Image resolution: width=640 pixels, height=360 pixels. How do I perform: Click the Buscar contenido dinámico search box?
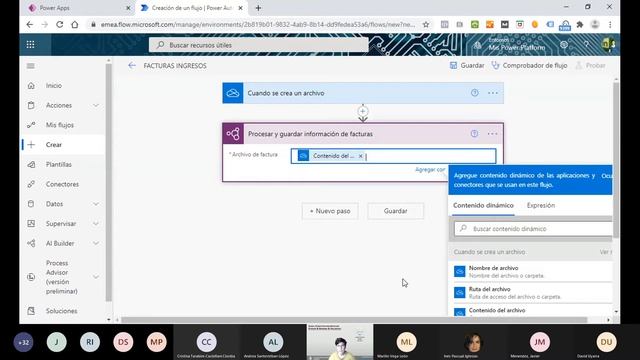(x=533, y=229)
